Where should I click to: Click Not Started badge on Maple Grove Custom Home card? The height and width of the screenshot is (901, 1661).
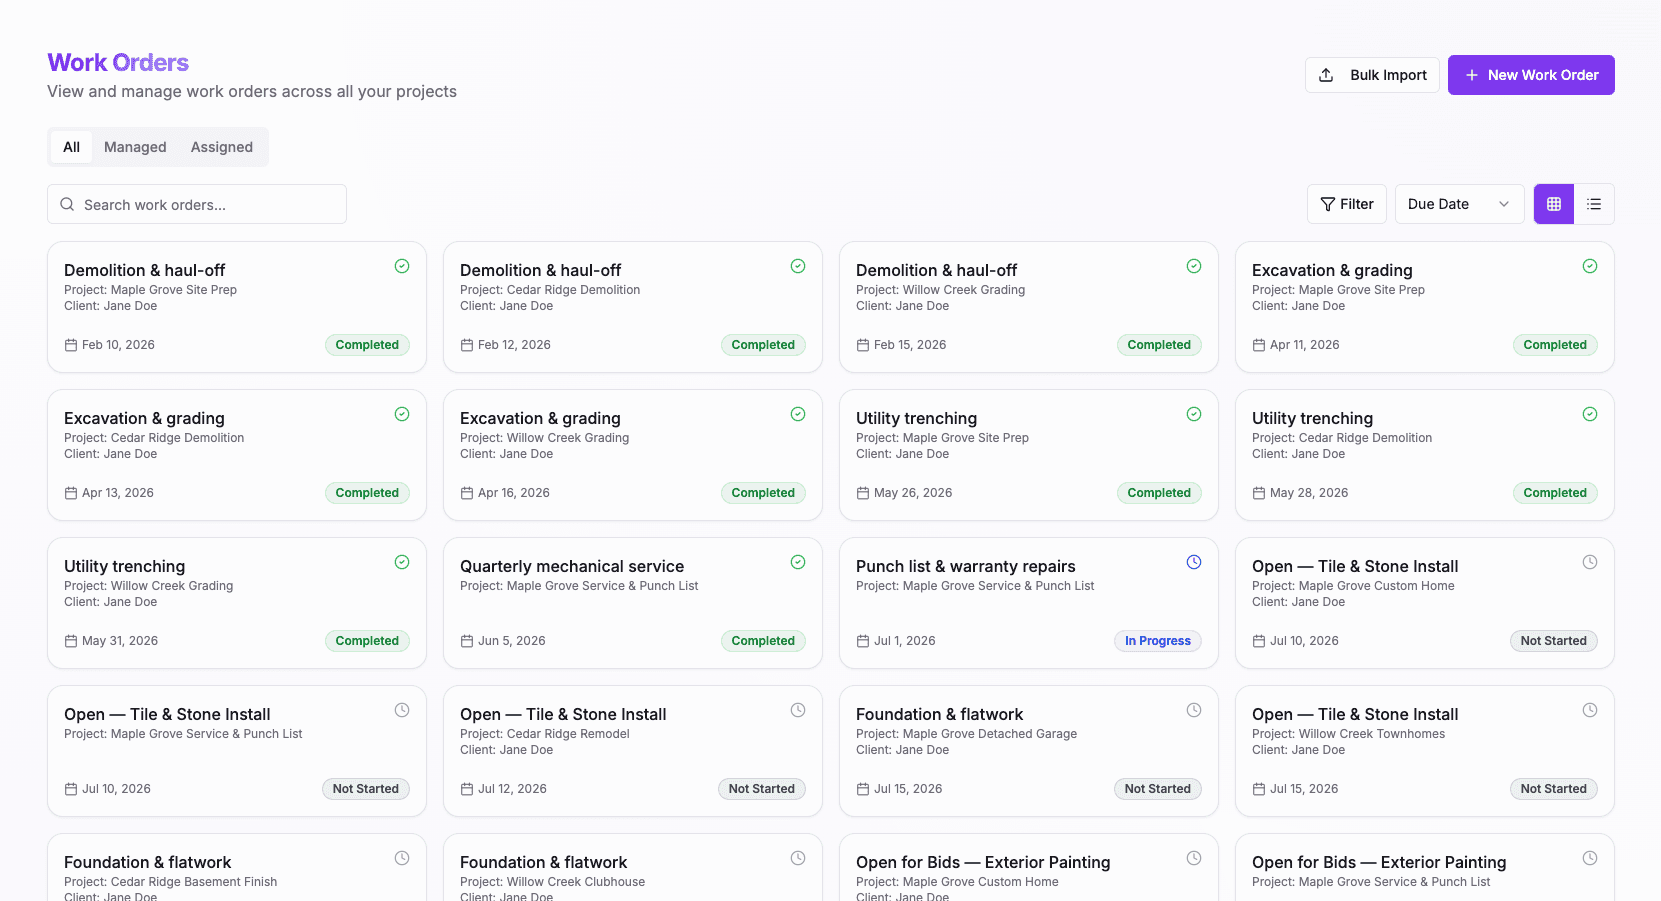(1554, 641)
